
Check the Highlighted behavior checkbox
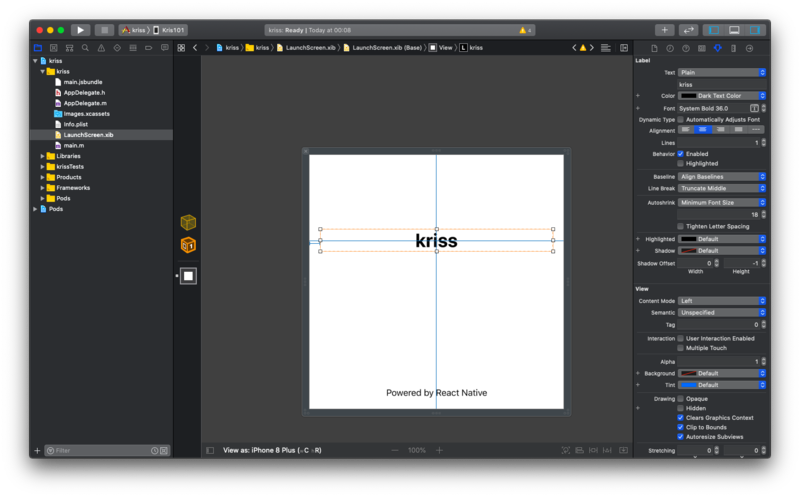(680, 164)
